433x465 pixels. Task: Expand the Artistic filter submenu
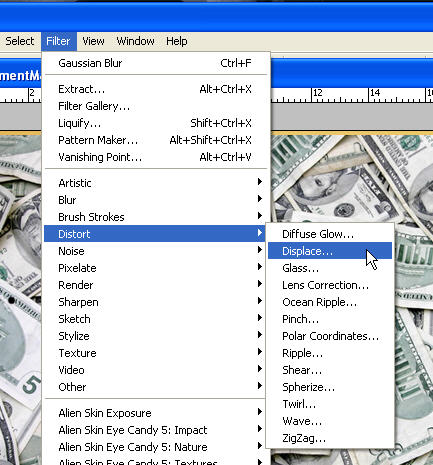pyautogui.click(x=155, y=183)
